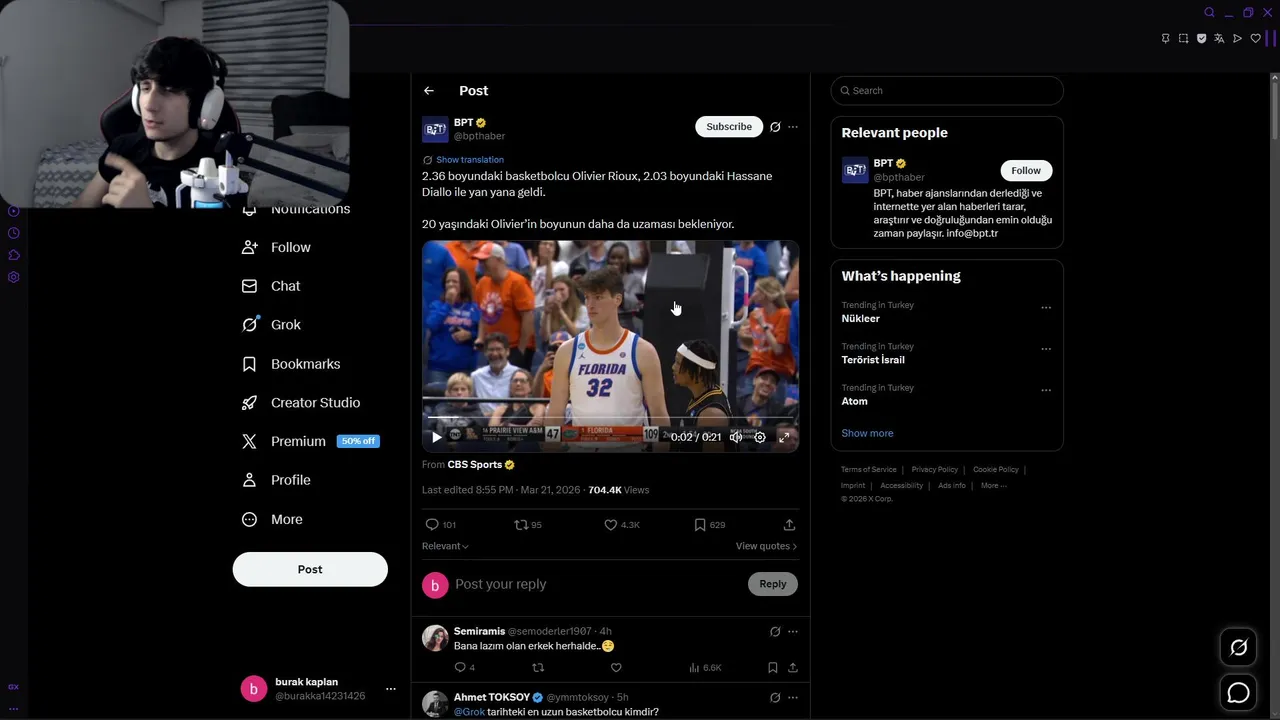Share the BPT post
Screen dimensions: 1280x720
tap(789, 525)
